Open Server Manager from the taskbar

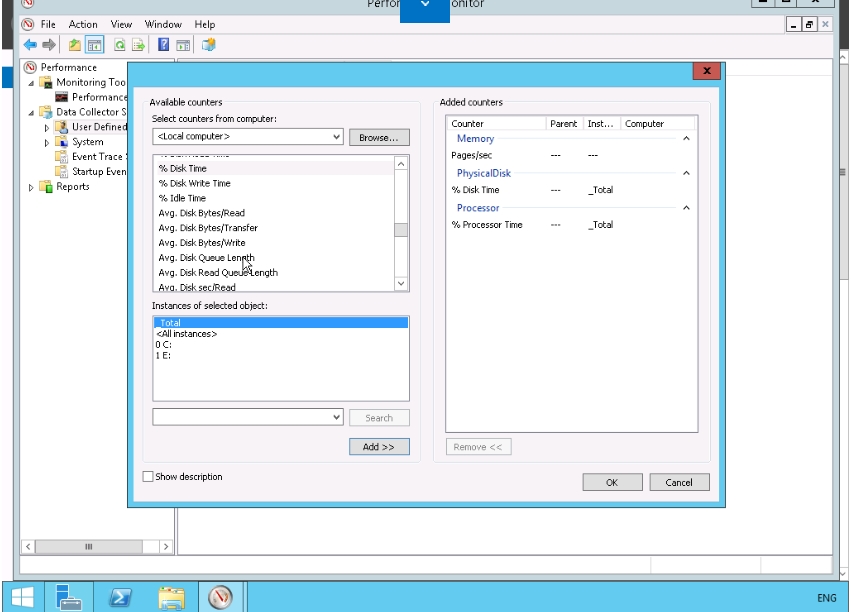click(x=69, y=597)
